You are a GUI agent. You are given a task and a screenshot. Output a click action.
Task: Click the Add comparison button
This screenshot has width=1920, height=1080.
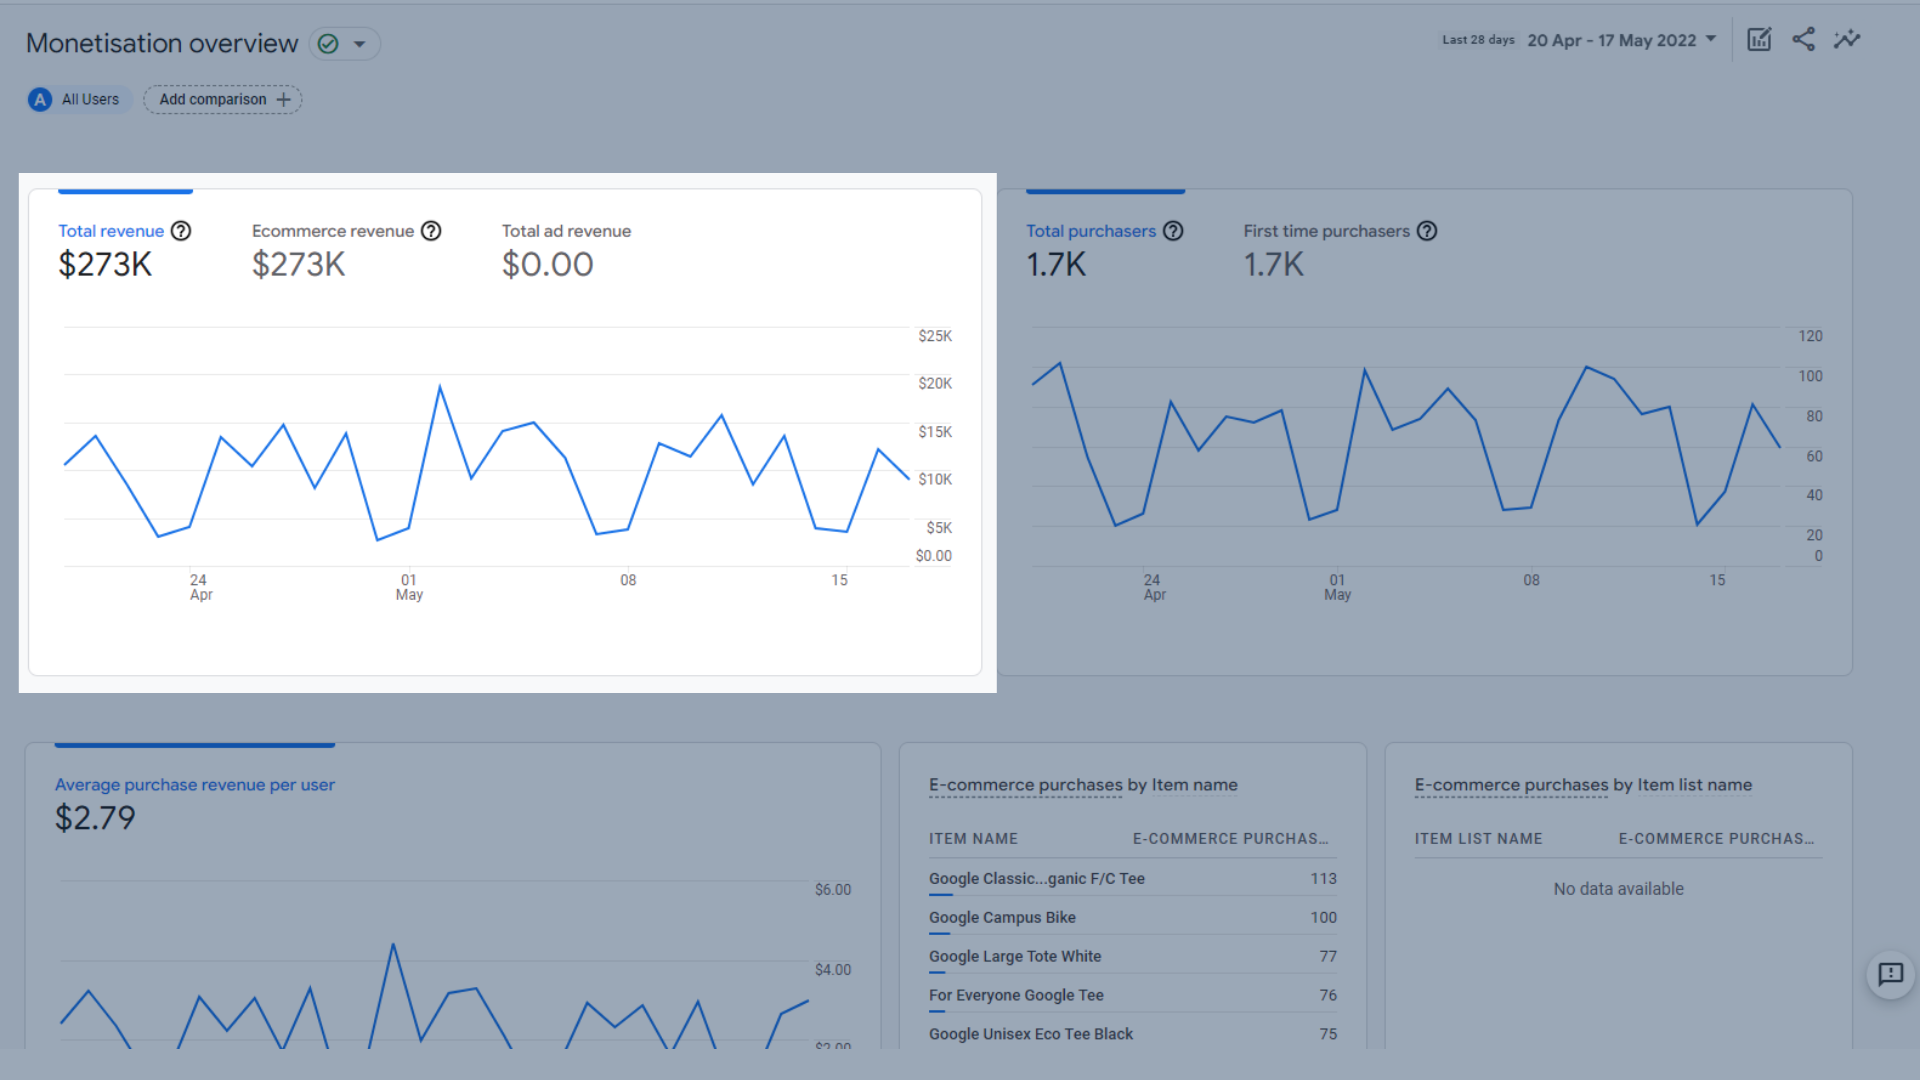[223, 99]
